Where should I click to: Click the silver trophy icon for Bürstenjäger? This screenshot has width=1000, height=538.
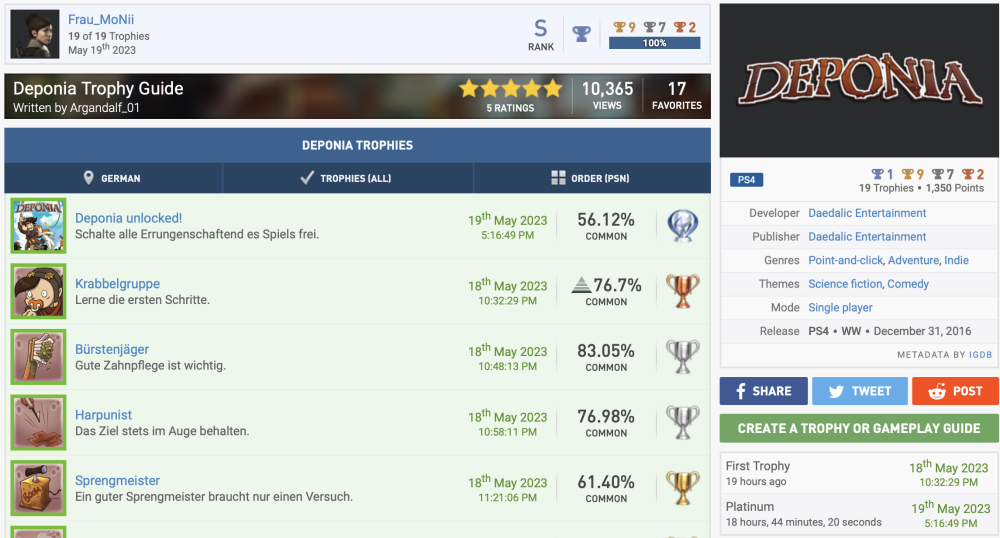click(x=683, y=357)
